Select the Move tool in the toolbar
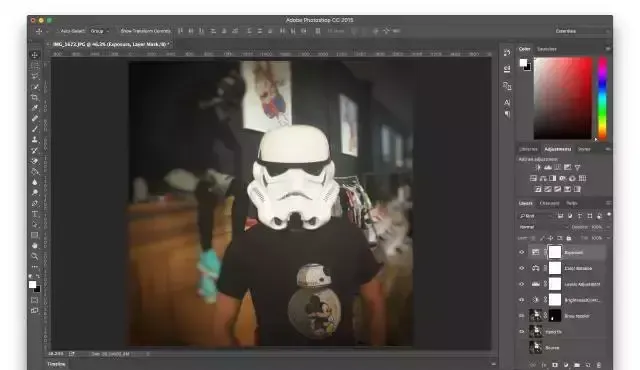 tap(35, 55)
